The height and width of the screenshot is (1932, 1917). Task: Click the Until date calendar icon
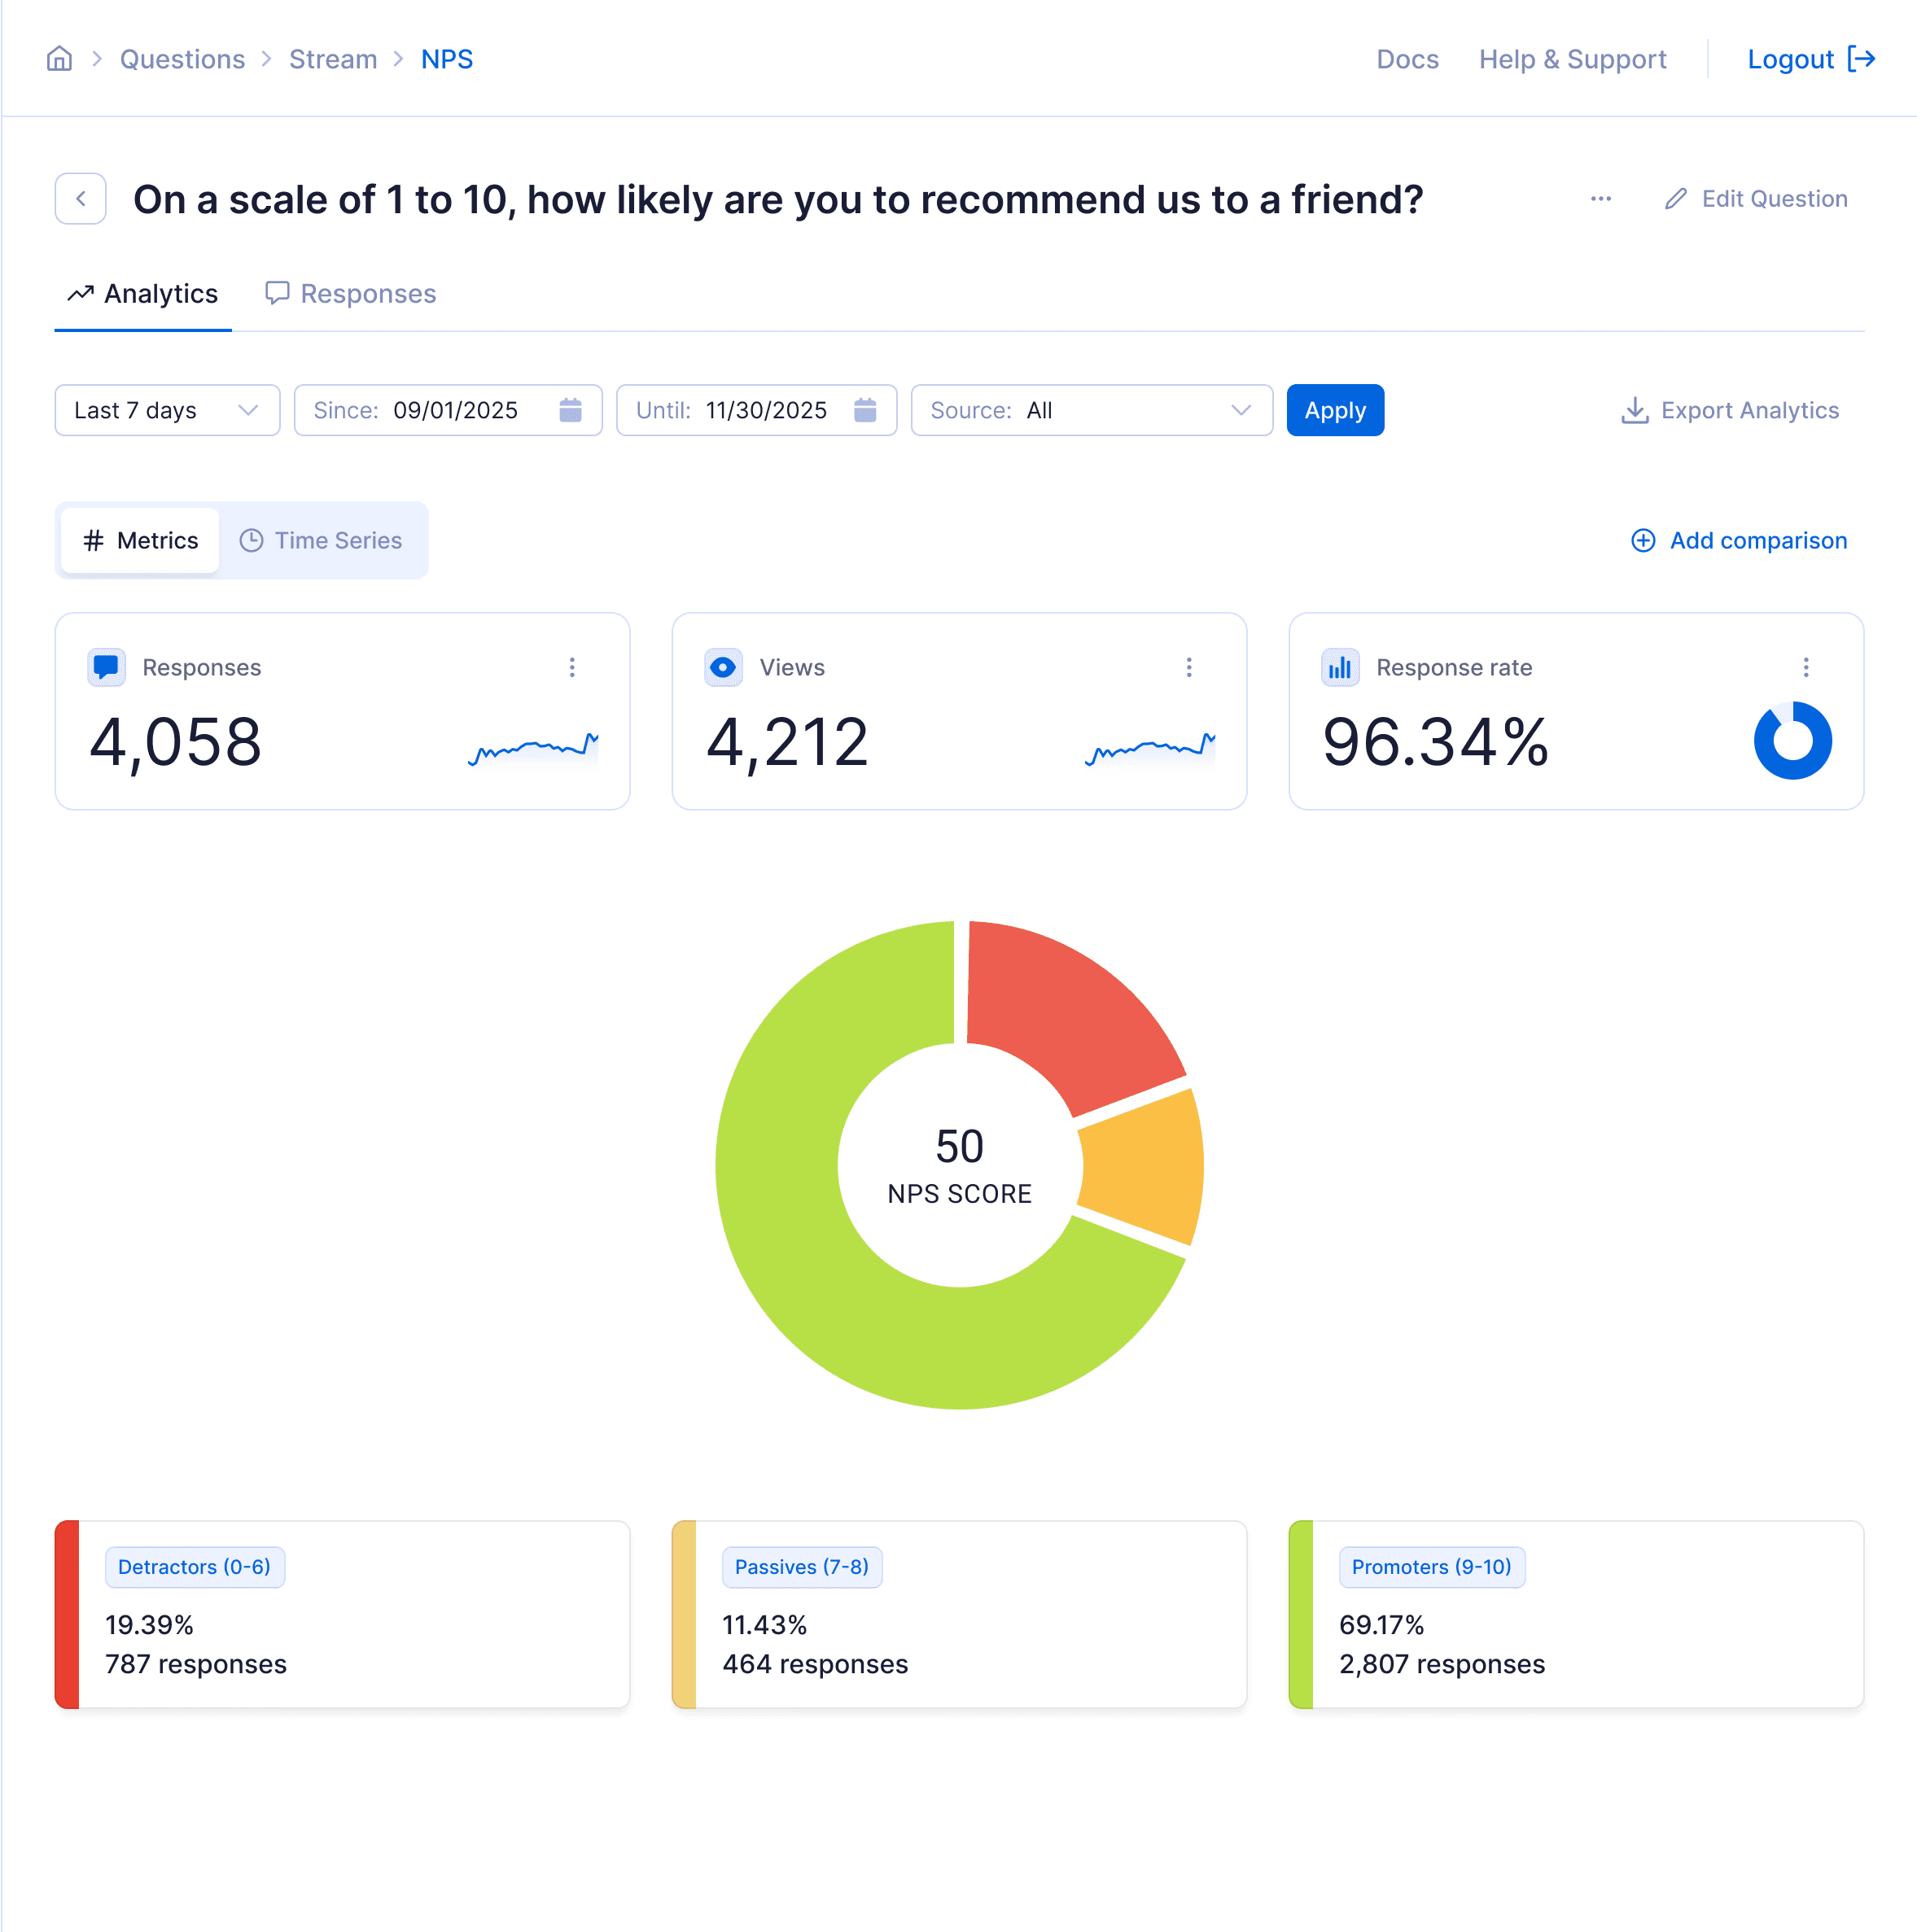point(865,410)
